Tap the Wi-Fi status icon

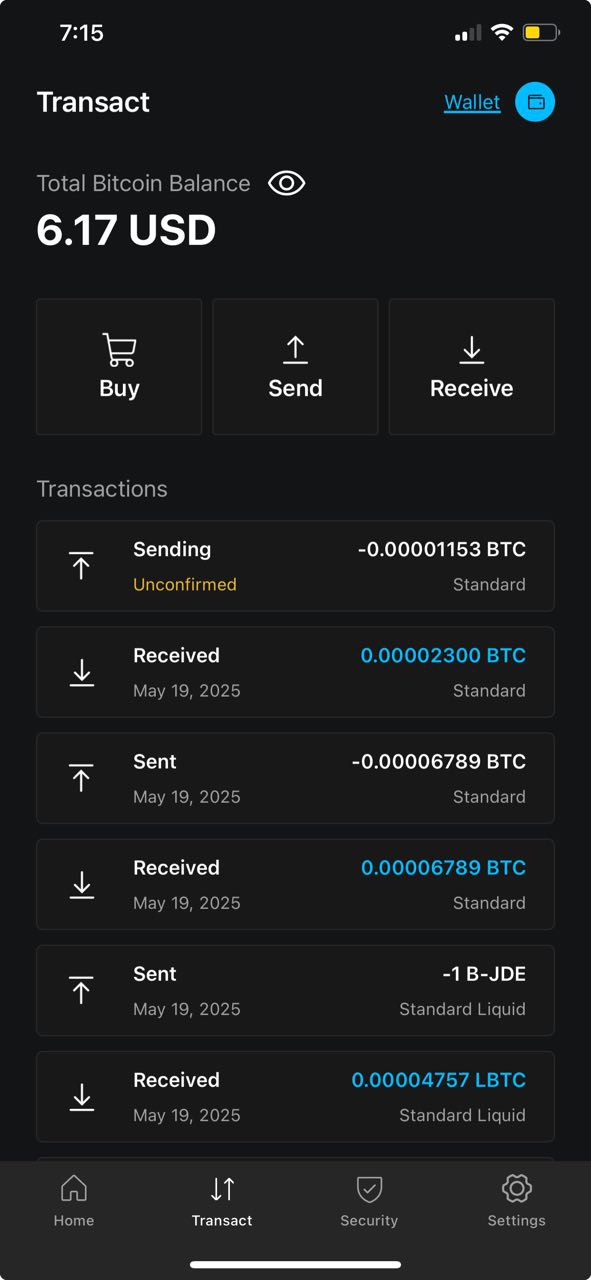click(x=501, y=33)
